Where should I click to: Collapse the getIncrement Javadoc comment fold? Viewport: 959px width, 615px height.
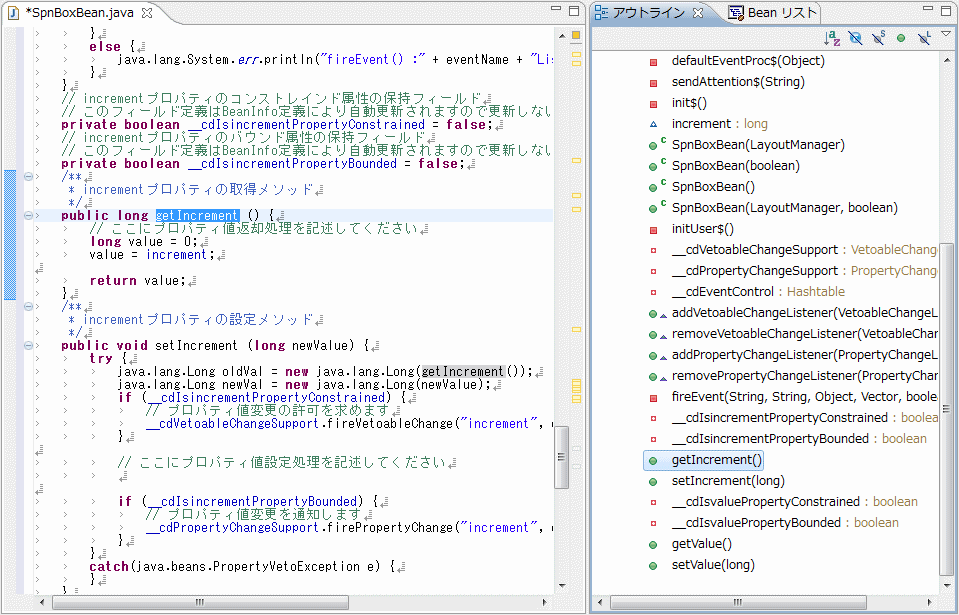pos(28,177)
